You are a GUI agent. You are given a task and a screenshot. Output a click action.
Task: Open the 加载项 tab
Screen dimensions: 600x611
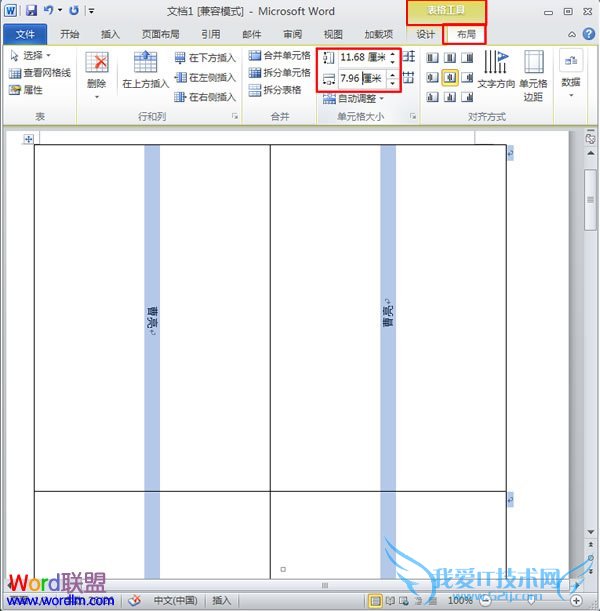(379, 34)
